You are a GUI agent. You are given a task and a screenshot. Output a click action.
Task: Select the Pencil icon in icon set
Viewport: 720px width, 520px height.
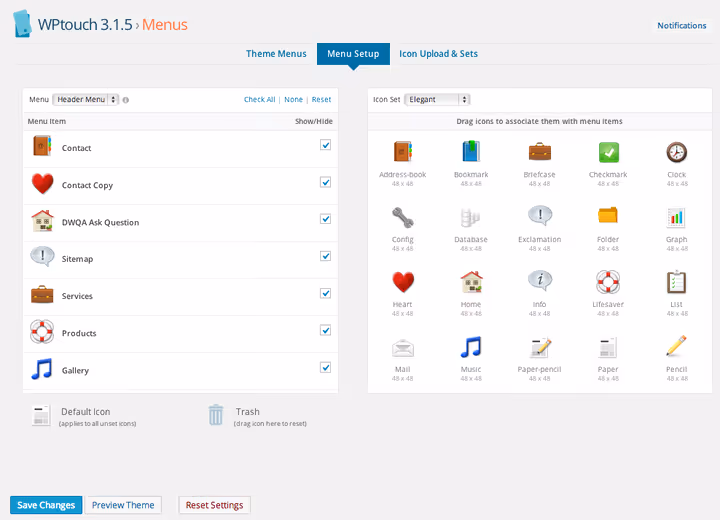677,346
